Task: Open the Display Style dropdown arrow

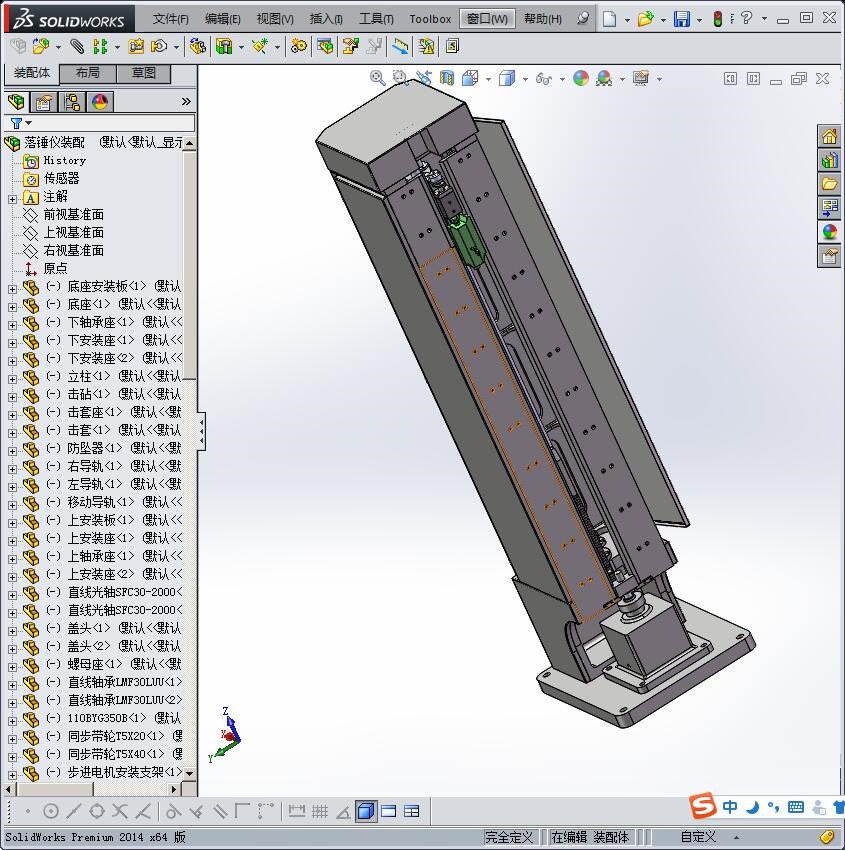Action: 525,79
